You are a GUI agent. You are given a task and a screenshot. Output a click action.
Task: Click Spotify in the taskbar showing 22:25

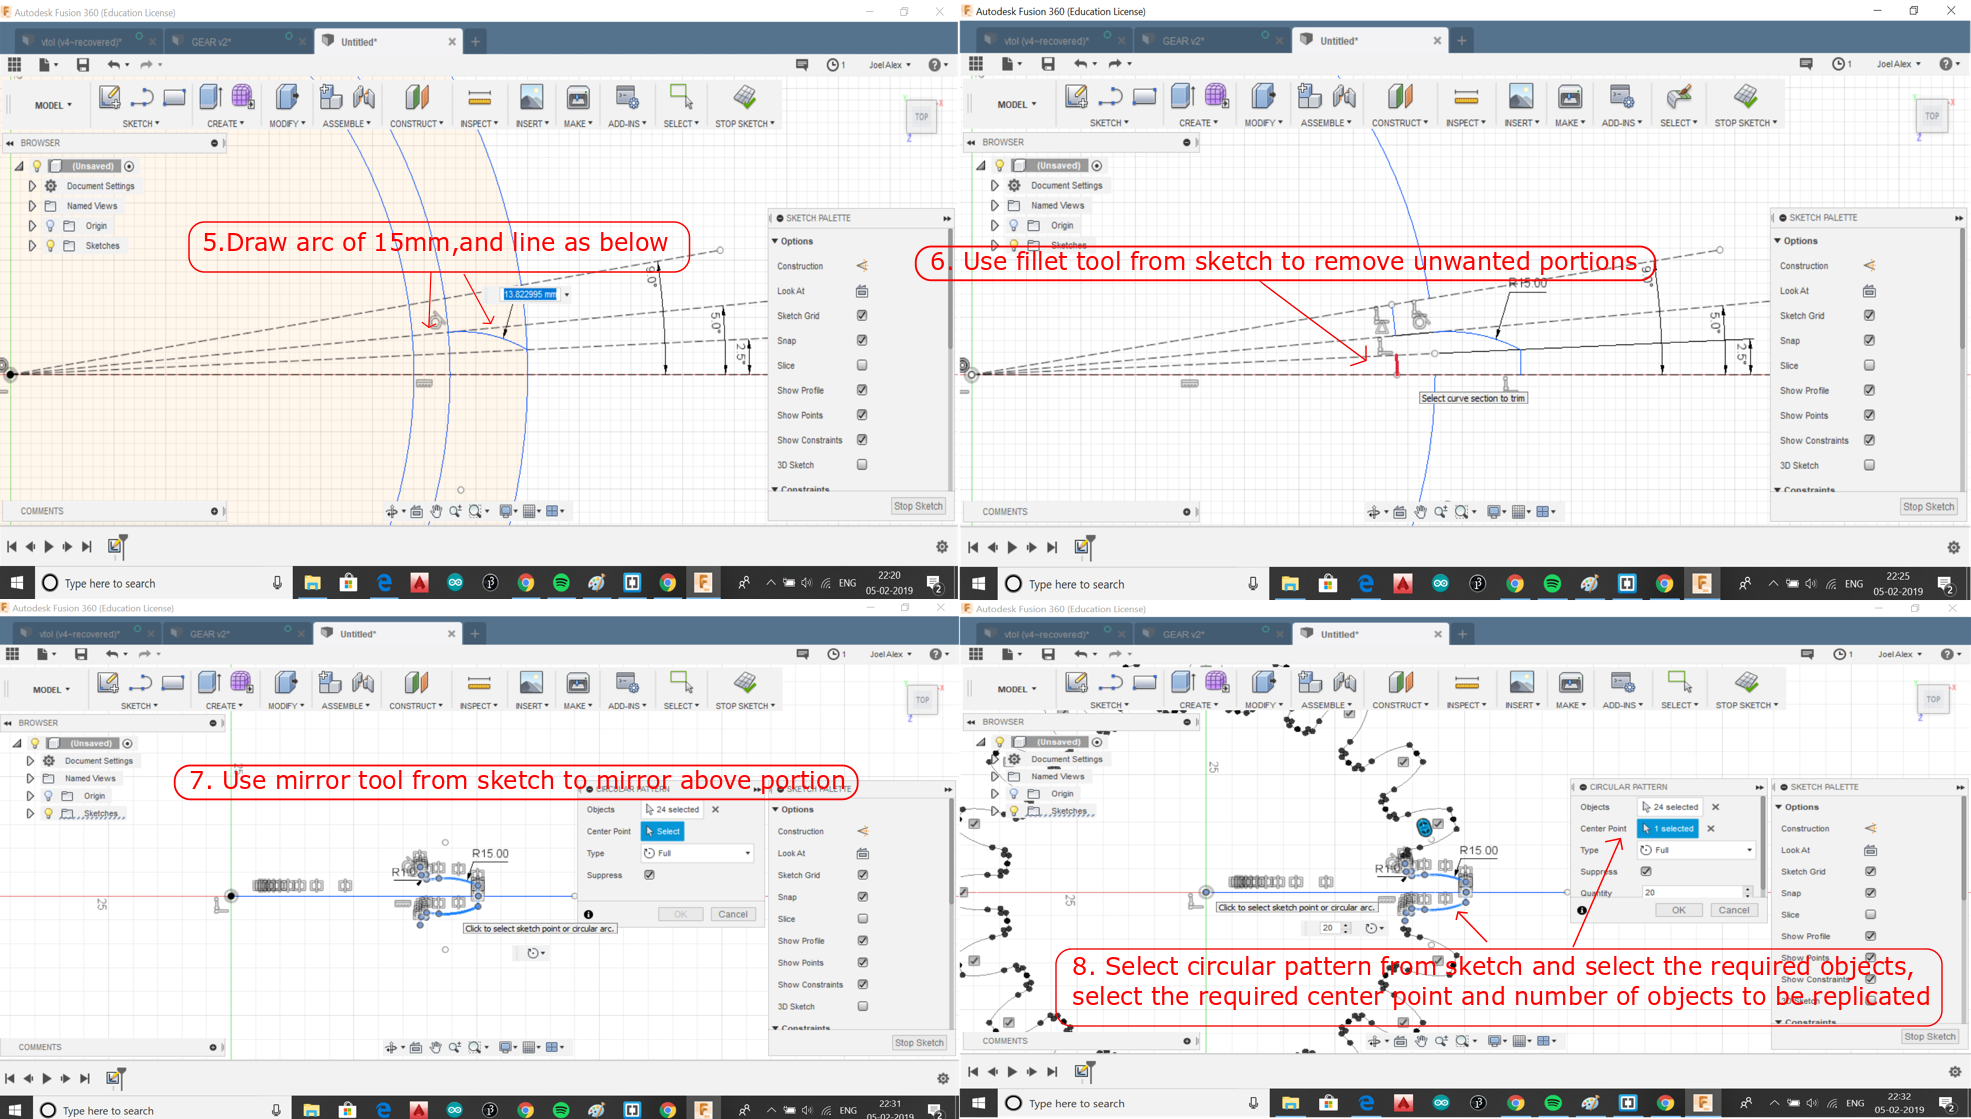coord(1552,584)
